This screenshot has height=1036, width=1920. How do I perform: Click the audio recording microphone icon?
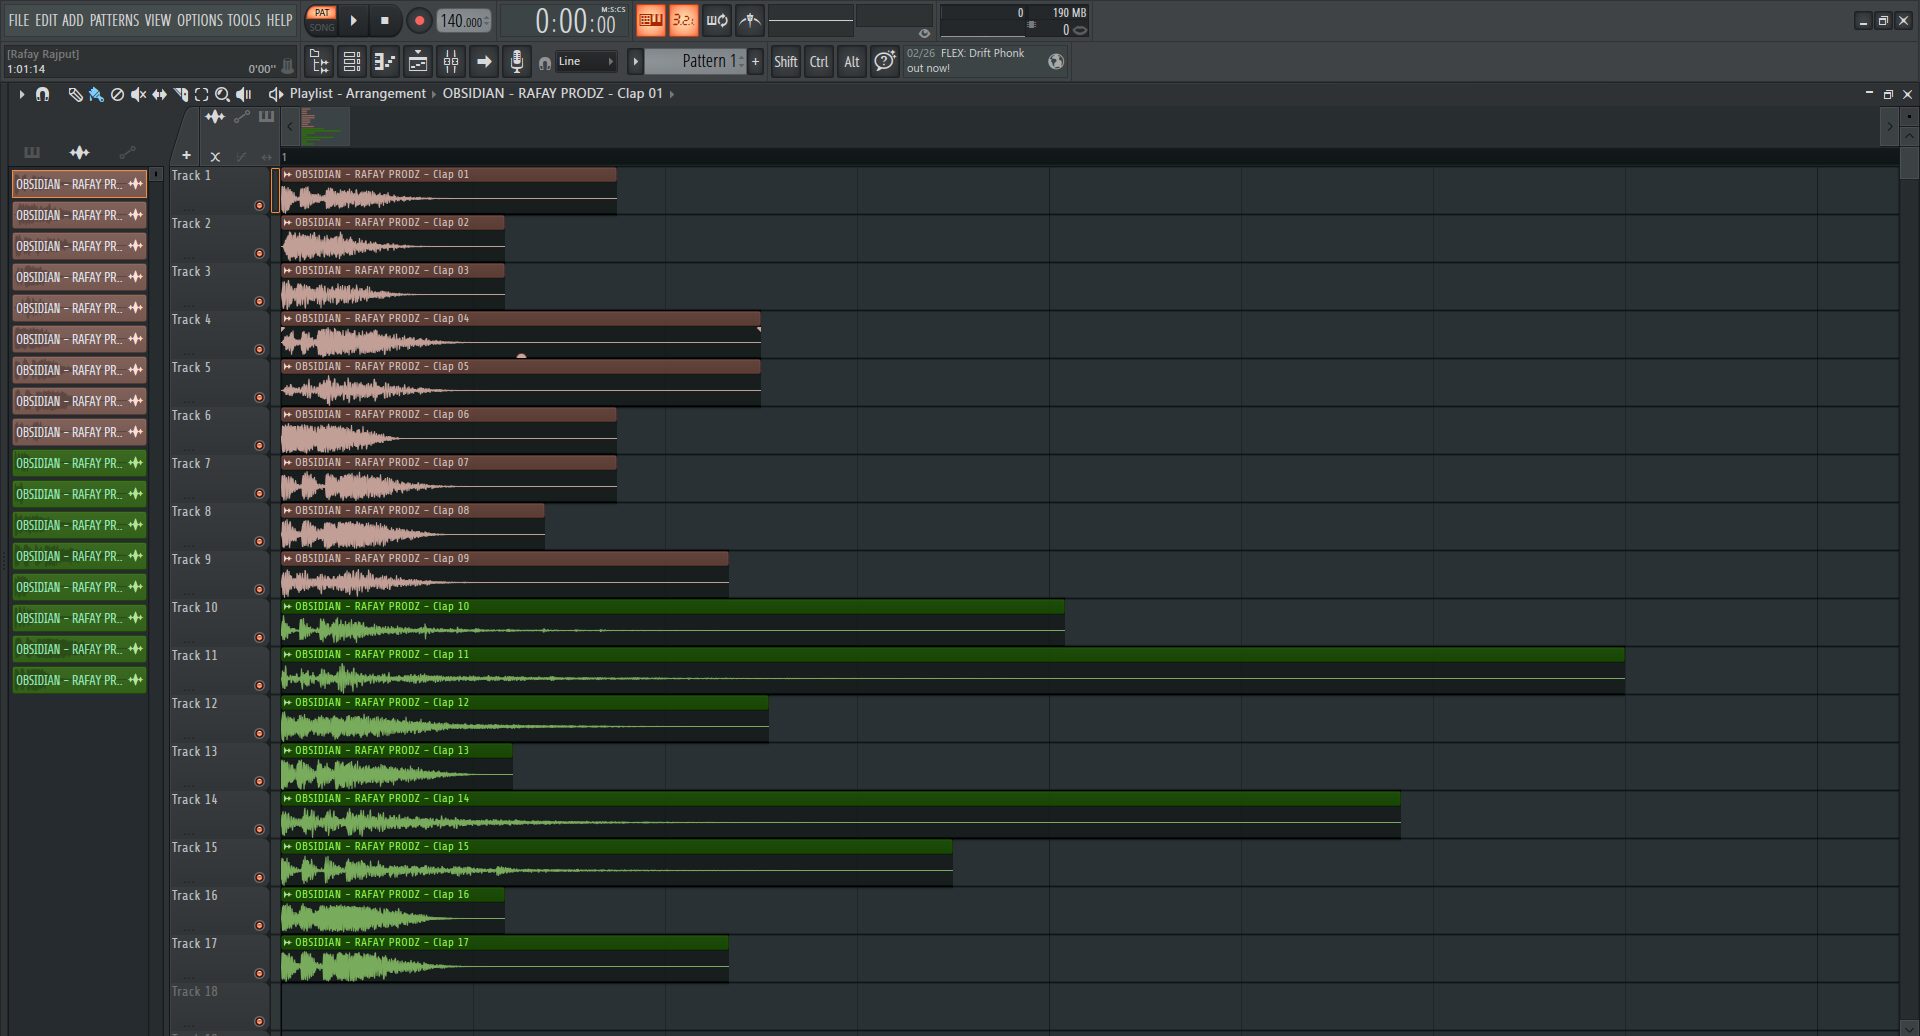[x=517, y=61]
